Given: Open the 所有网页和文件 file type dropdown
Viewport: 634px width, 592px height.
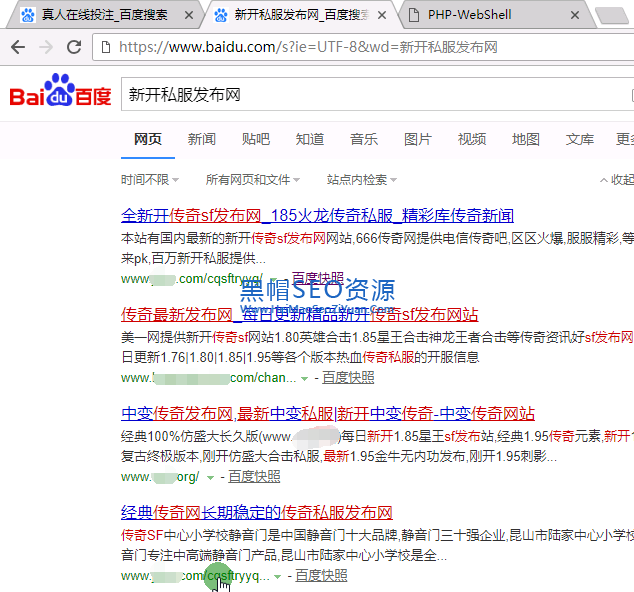Looking at the screenshot, I should point(252,180).
